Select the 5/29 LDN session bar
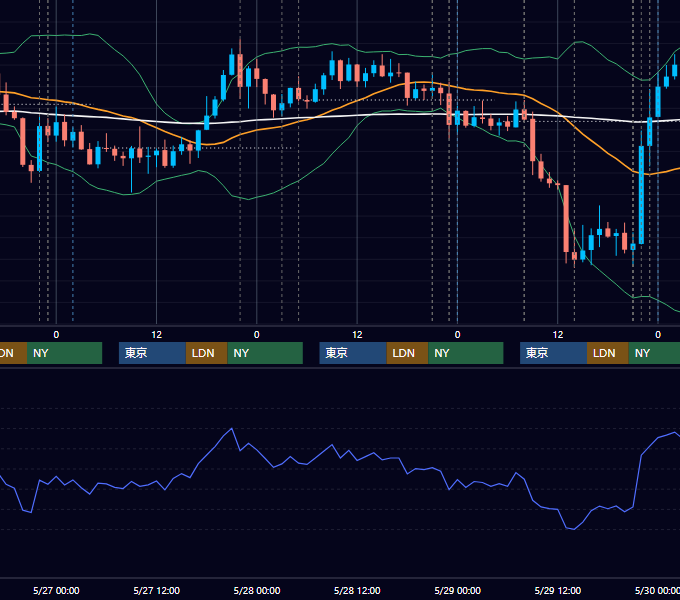This screenshot has width=680, height=600. [608, 353]
